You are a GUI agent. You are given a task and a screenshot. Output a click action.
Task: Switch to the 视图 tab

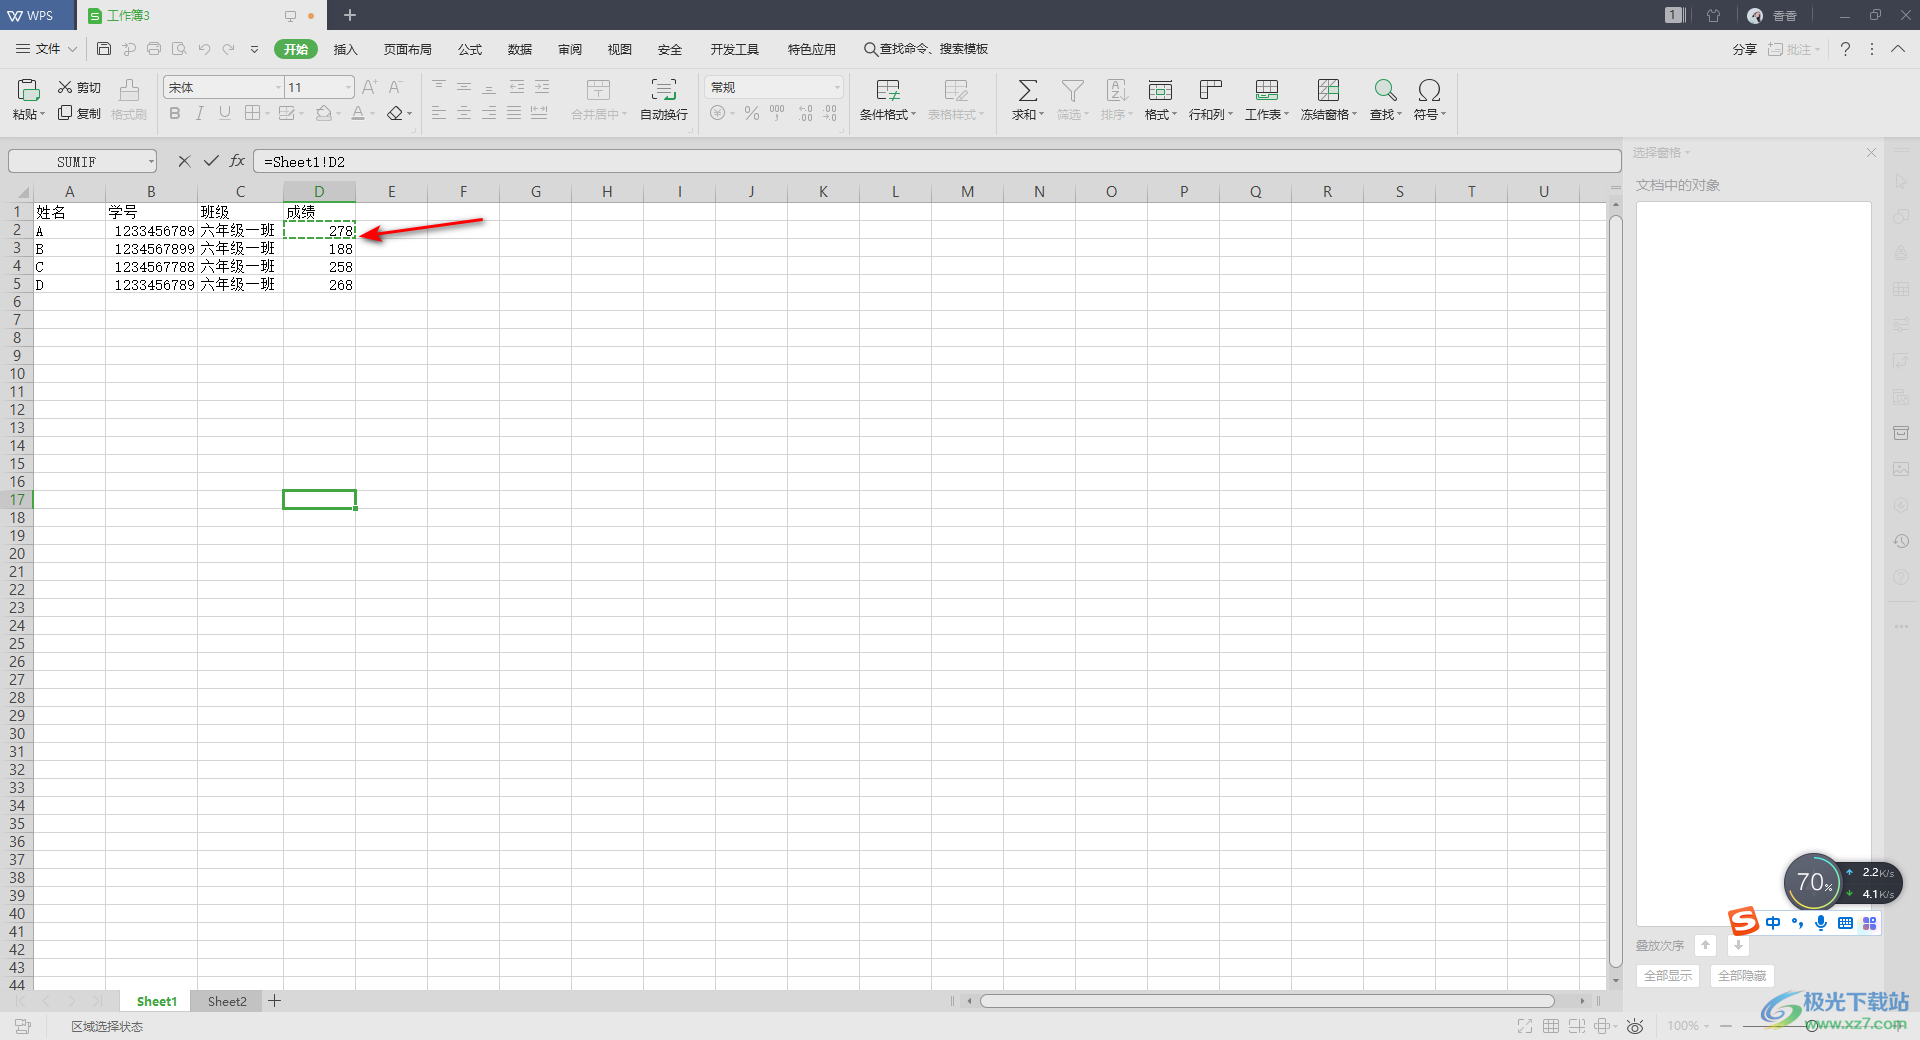point(620,49)
